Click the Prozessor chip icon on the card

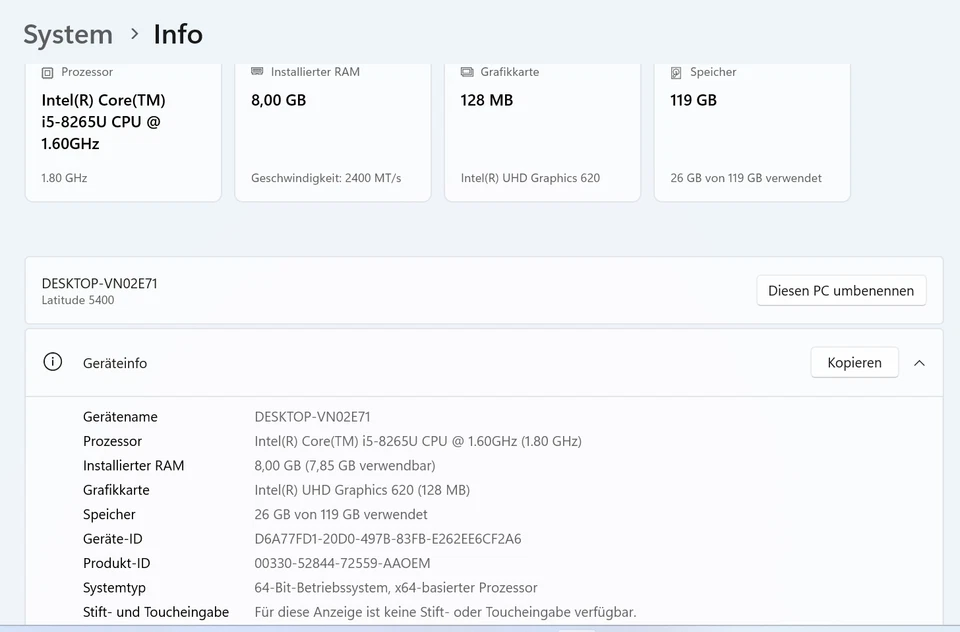coord(47,73)
